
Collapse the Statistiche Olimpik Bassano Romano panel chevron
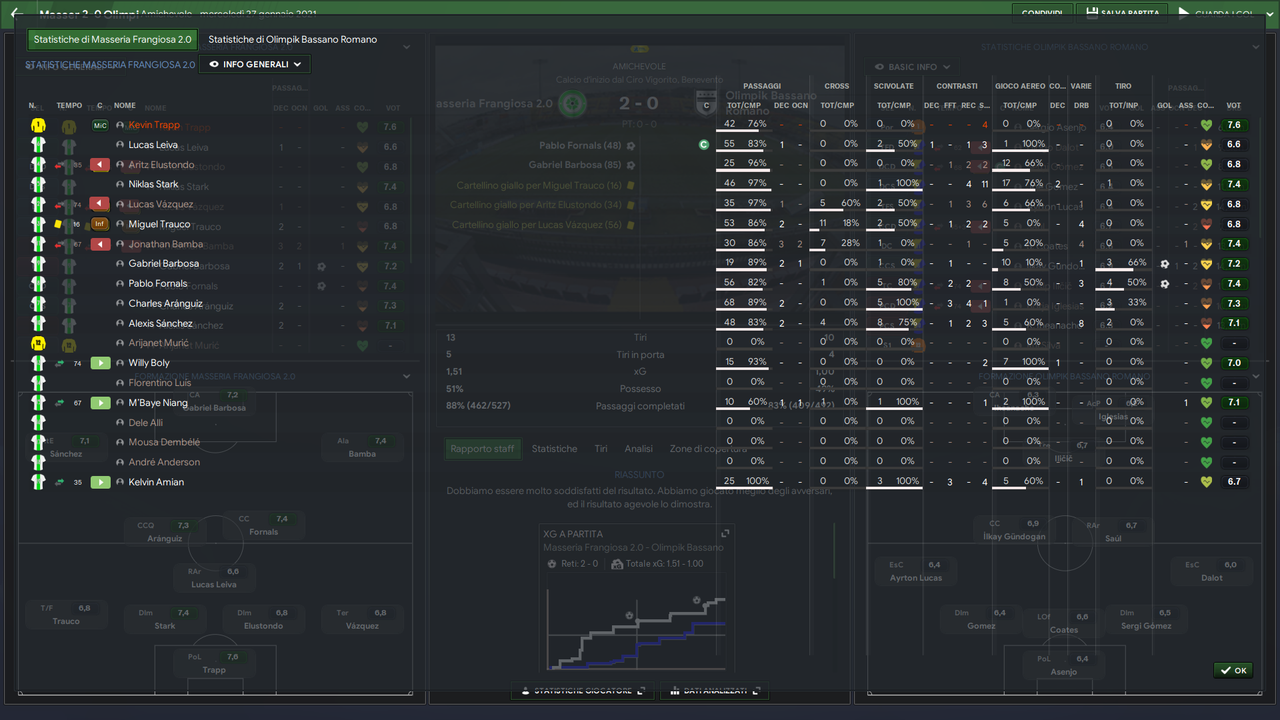(x=1255, y=47)
